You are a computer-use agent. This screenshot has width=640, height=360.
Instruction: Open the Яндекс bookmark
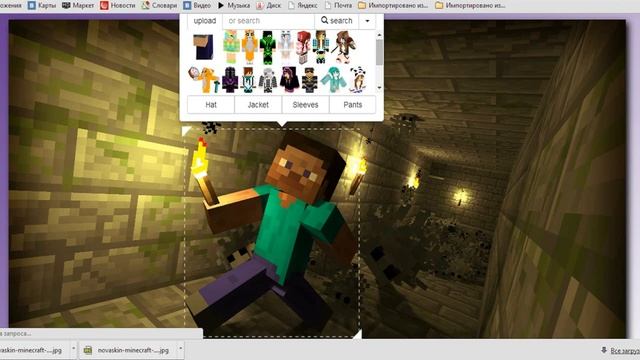303,5
